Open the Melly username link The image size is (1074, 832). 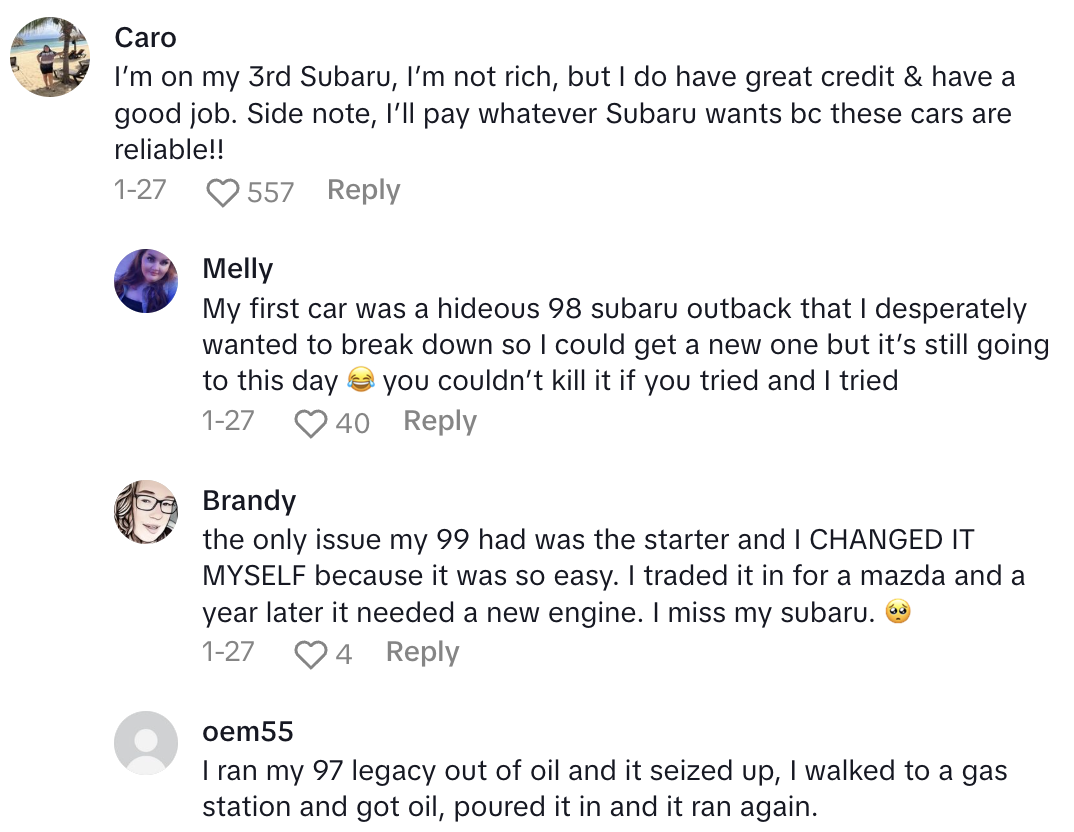pos(237,269)
